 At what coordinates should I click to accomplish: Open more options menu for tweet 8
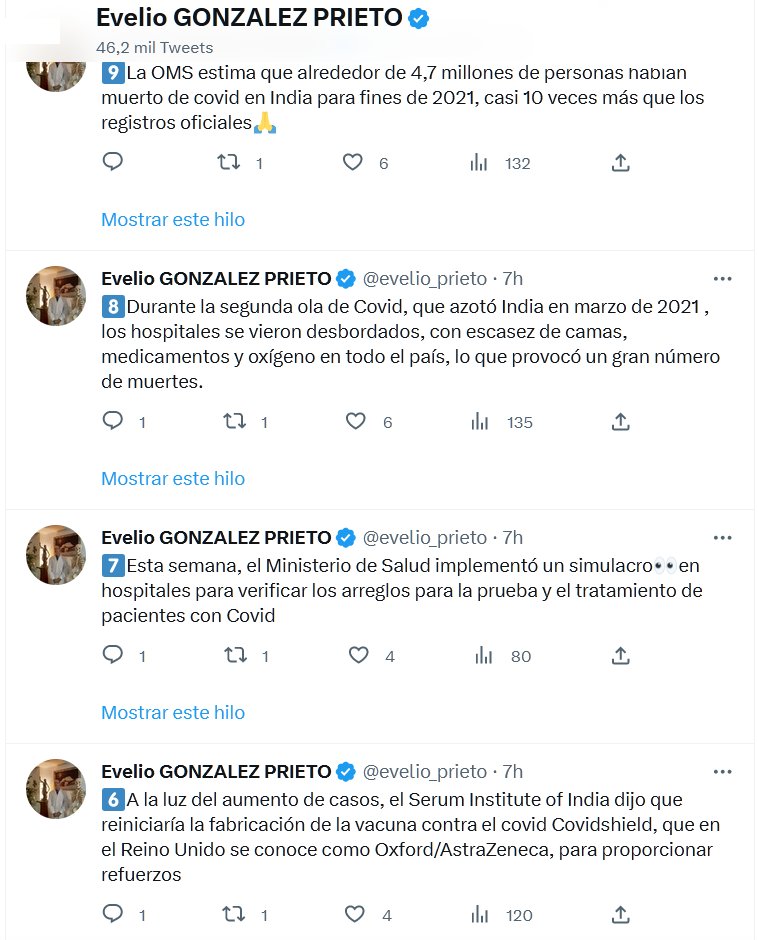pyautogui.click(x=722, y=278)
